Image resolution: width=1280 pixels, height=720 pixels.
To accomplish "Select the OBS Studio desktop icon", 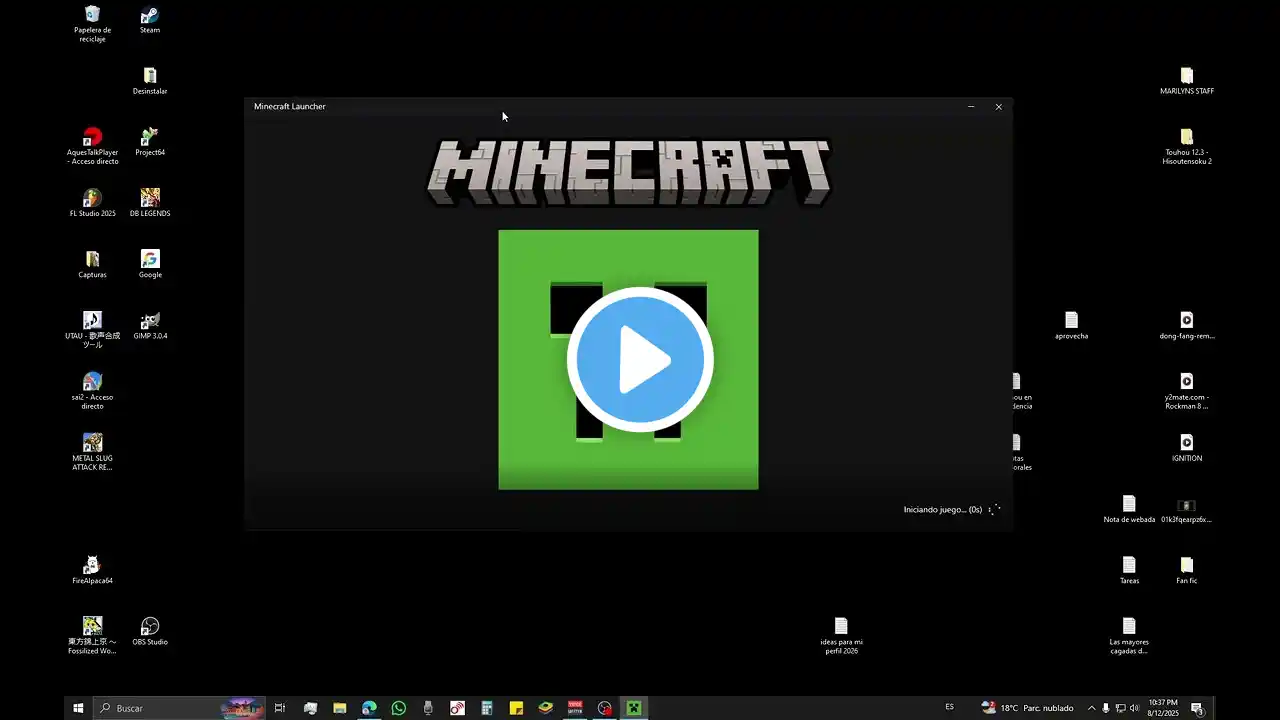I will click(x=150, y=630).
